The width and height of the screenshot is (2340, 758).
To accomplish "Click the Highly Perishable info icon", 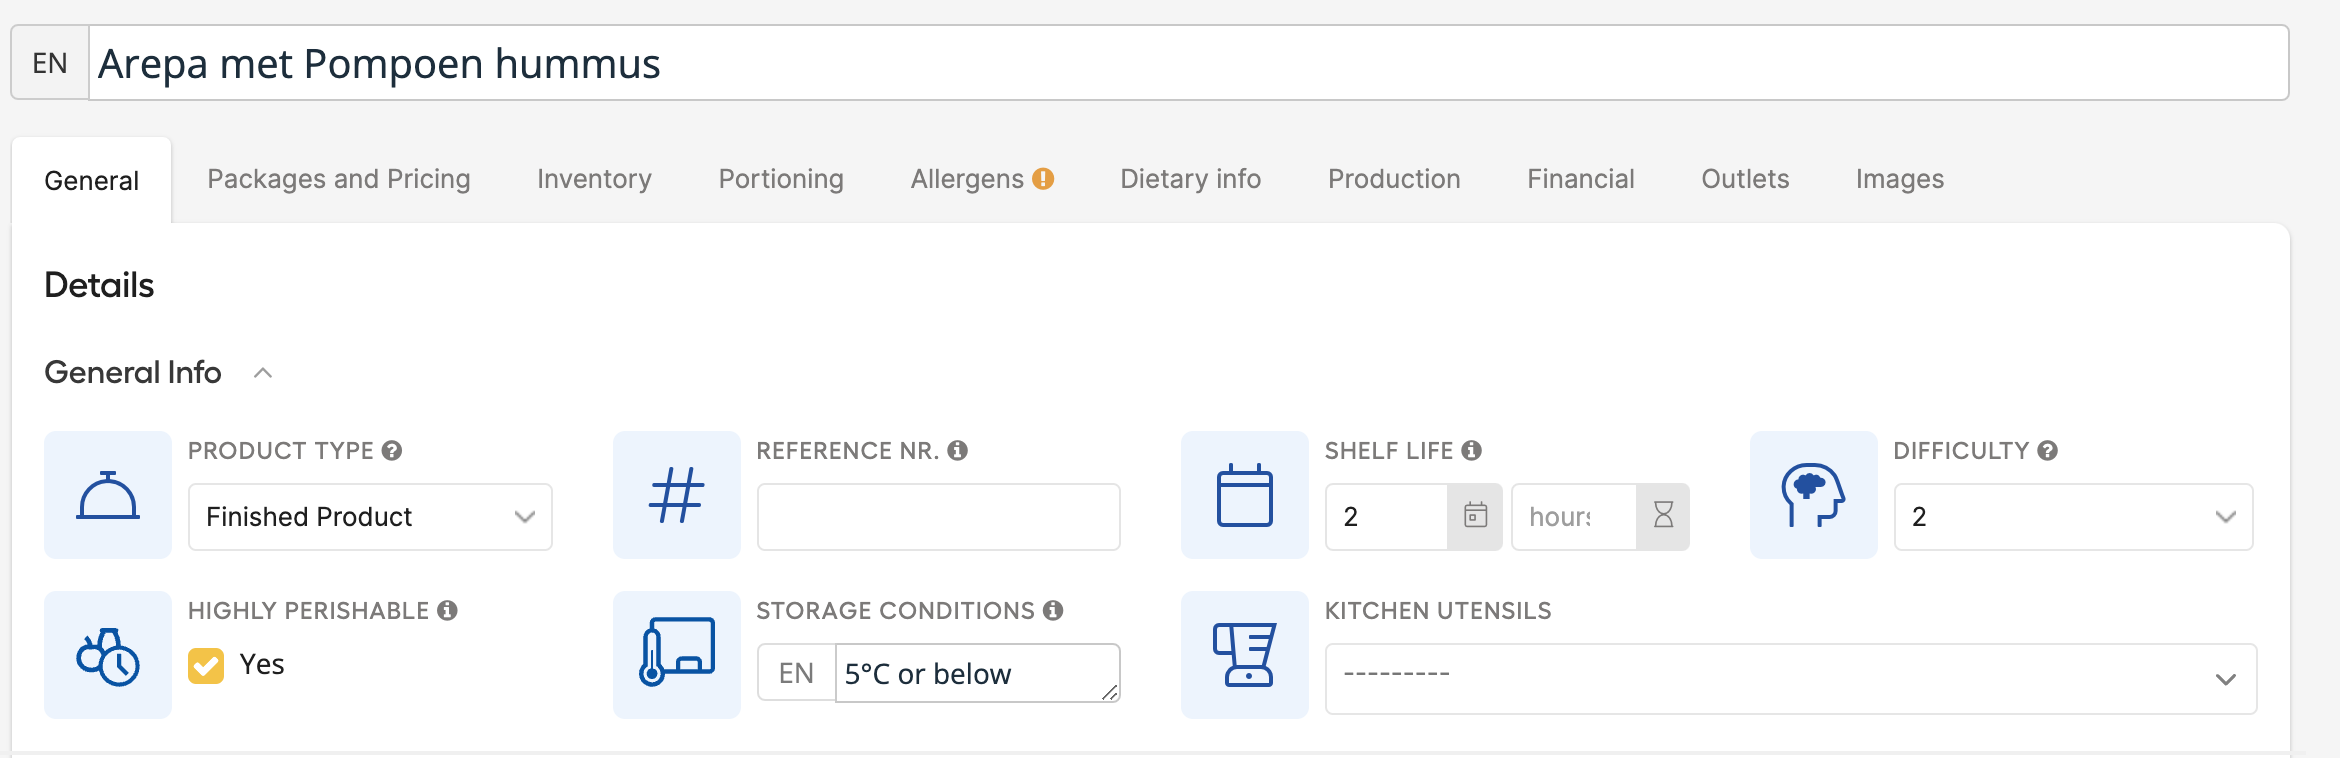I will (447, 611).
